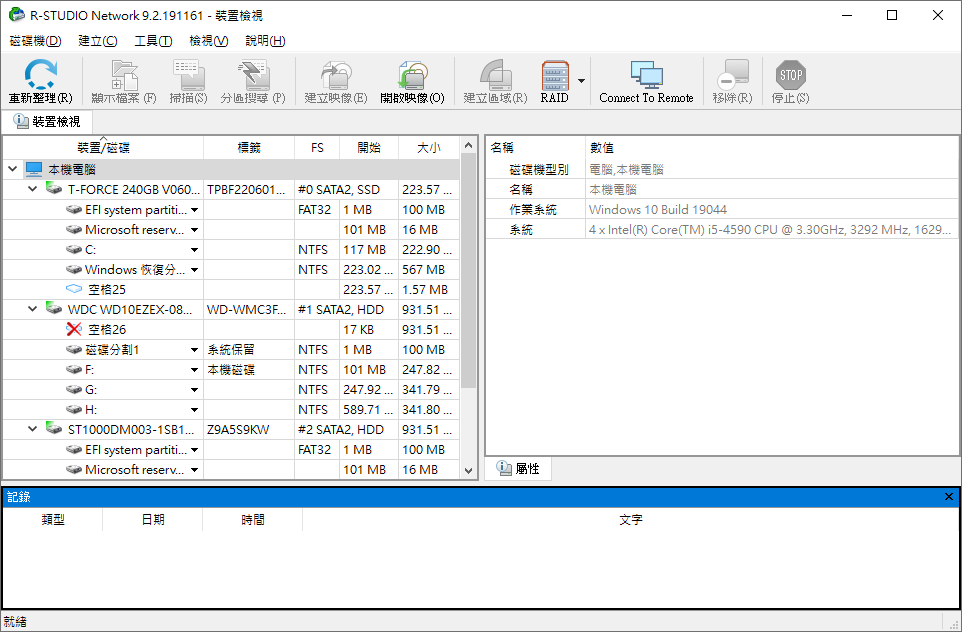Collapse the 本機電腦 tree node
The height and width of the screenshot is (632, 962).
coord(12,169)
